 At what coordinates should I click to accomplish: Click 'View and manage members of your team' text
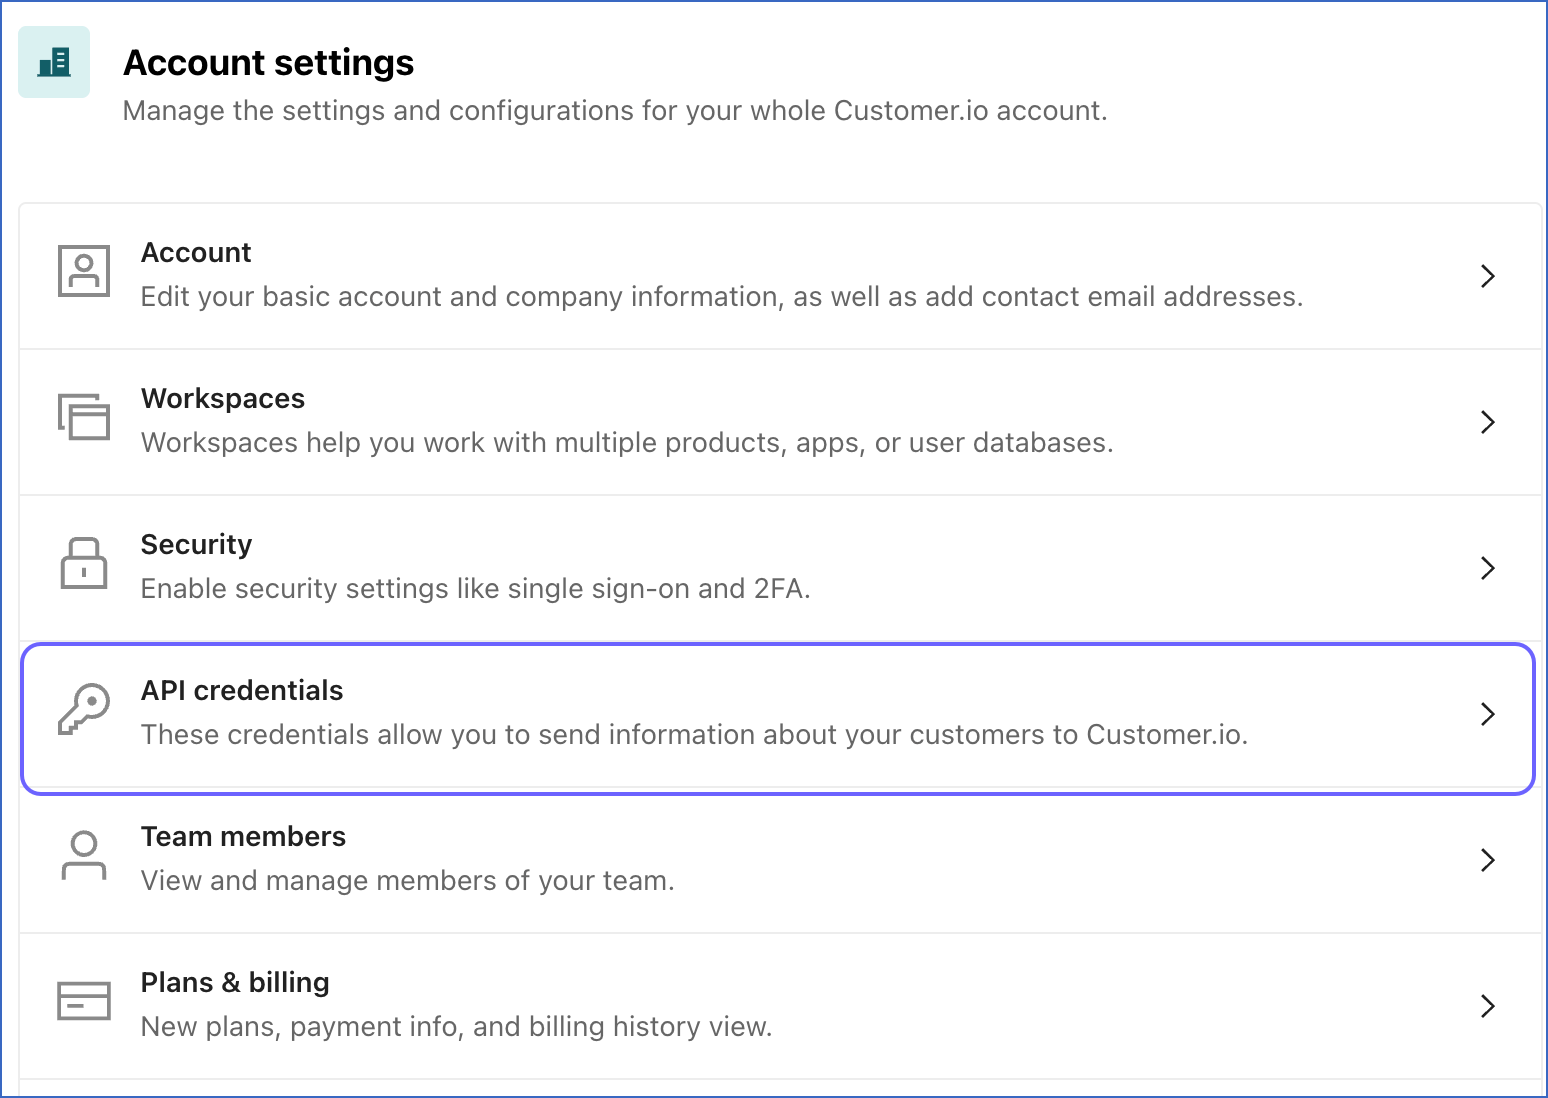408,881
